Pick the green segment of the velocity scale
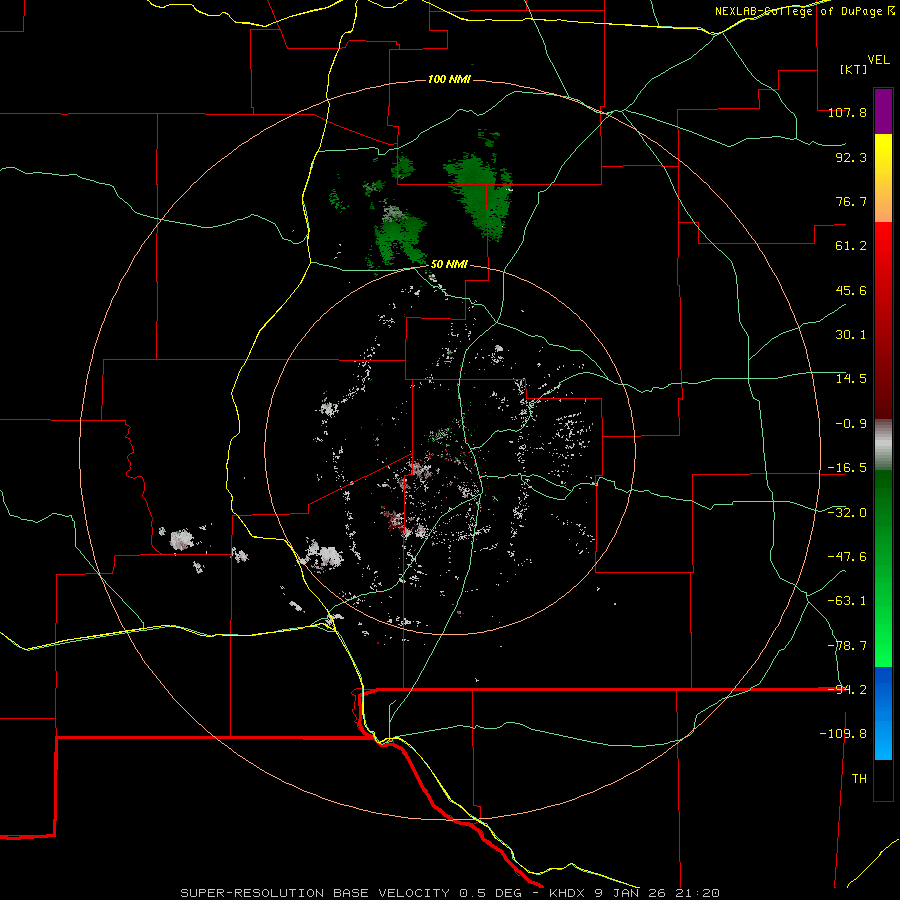 pos(883,568)
